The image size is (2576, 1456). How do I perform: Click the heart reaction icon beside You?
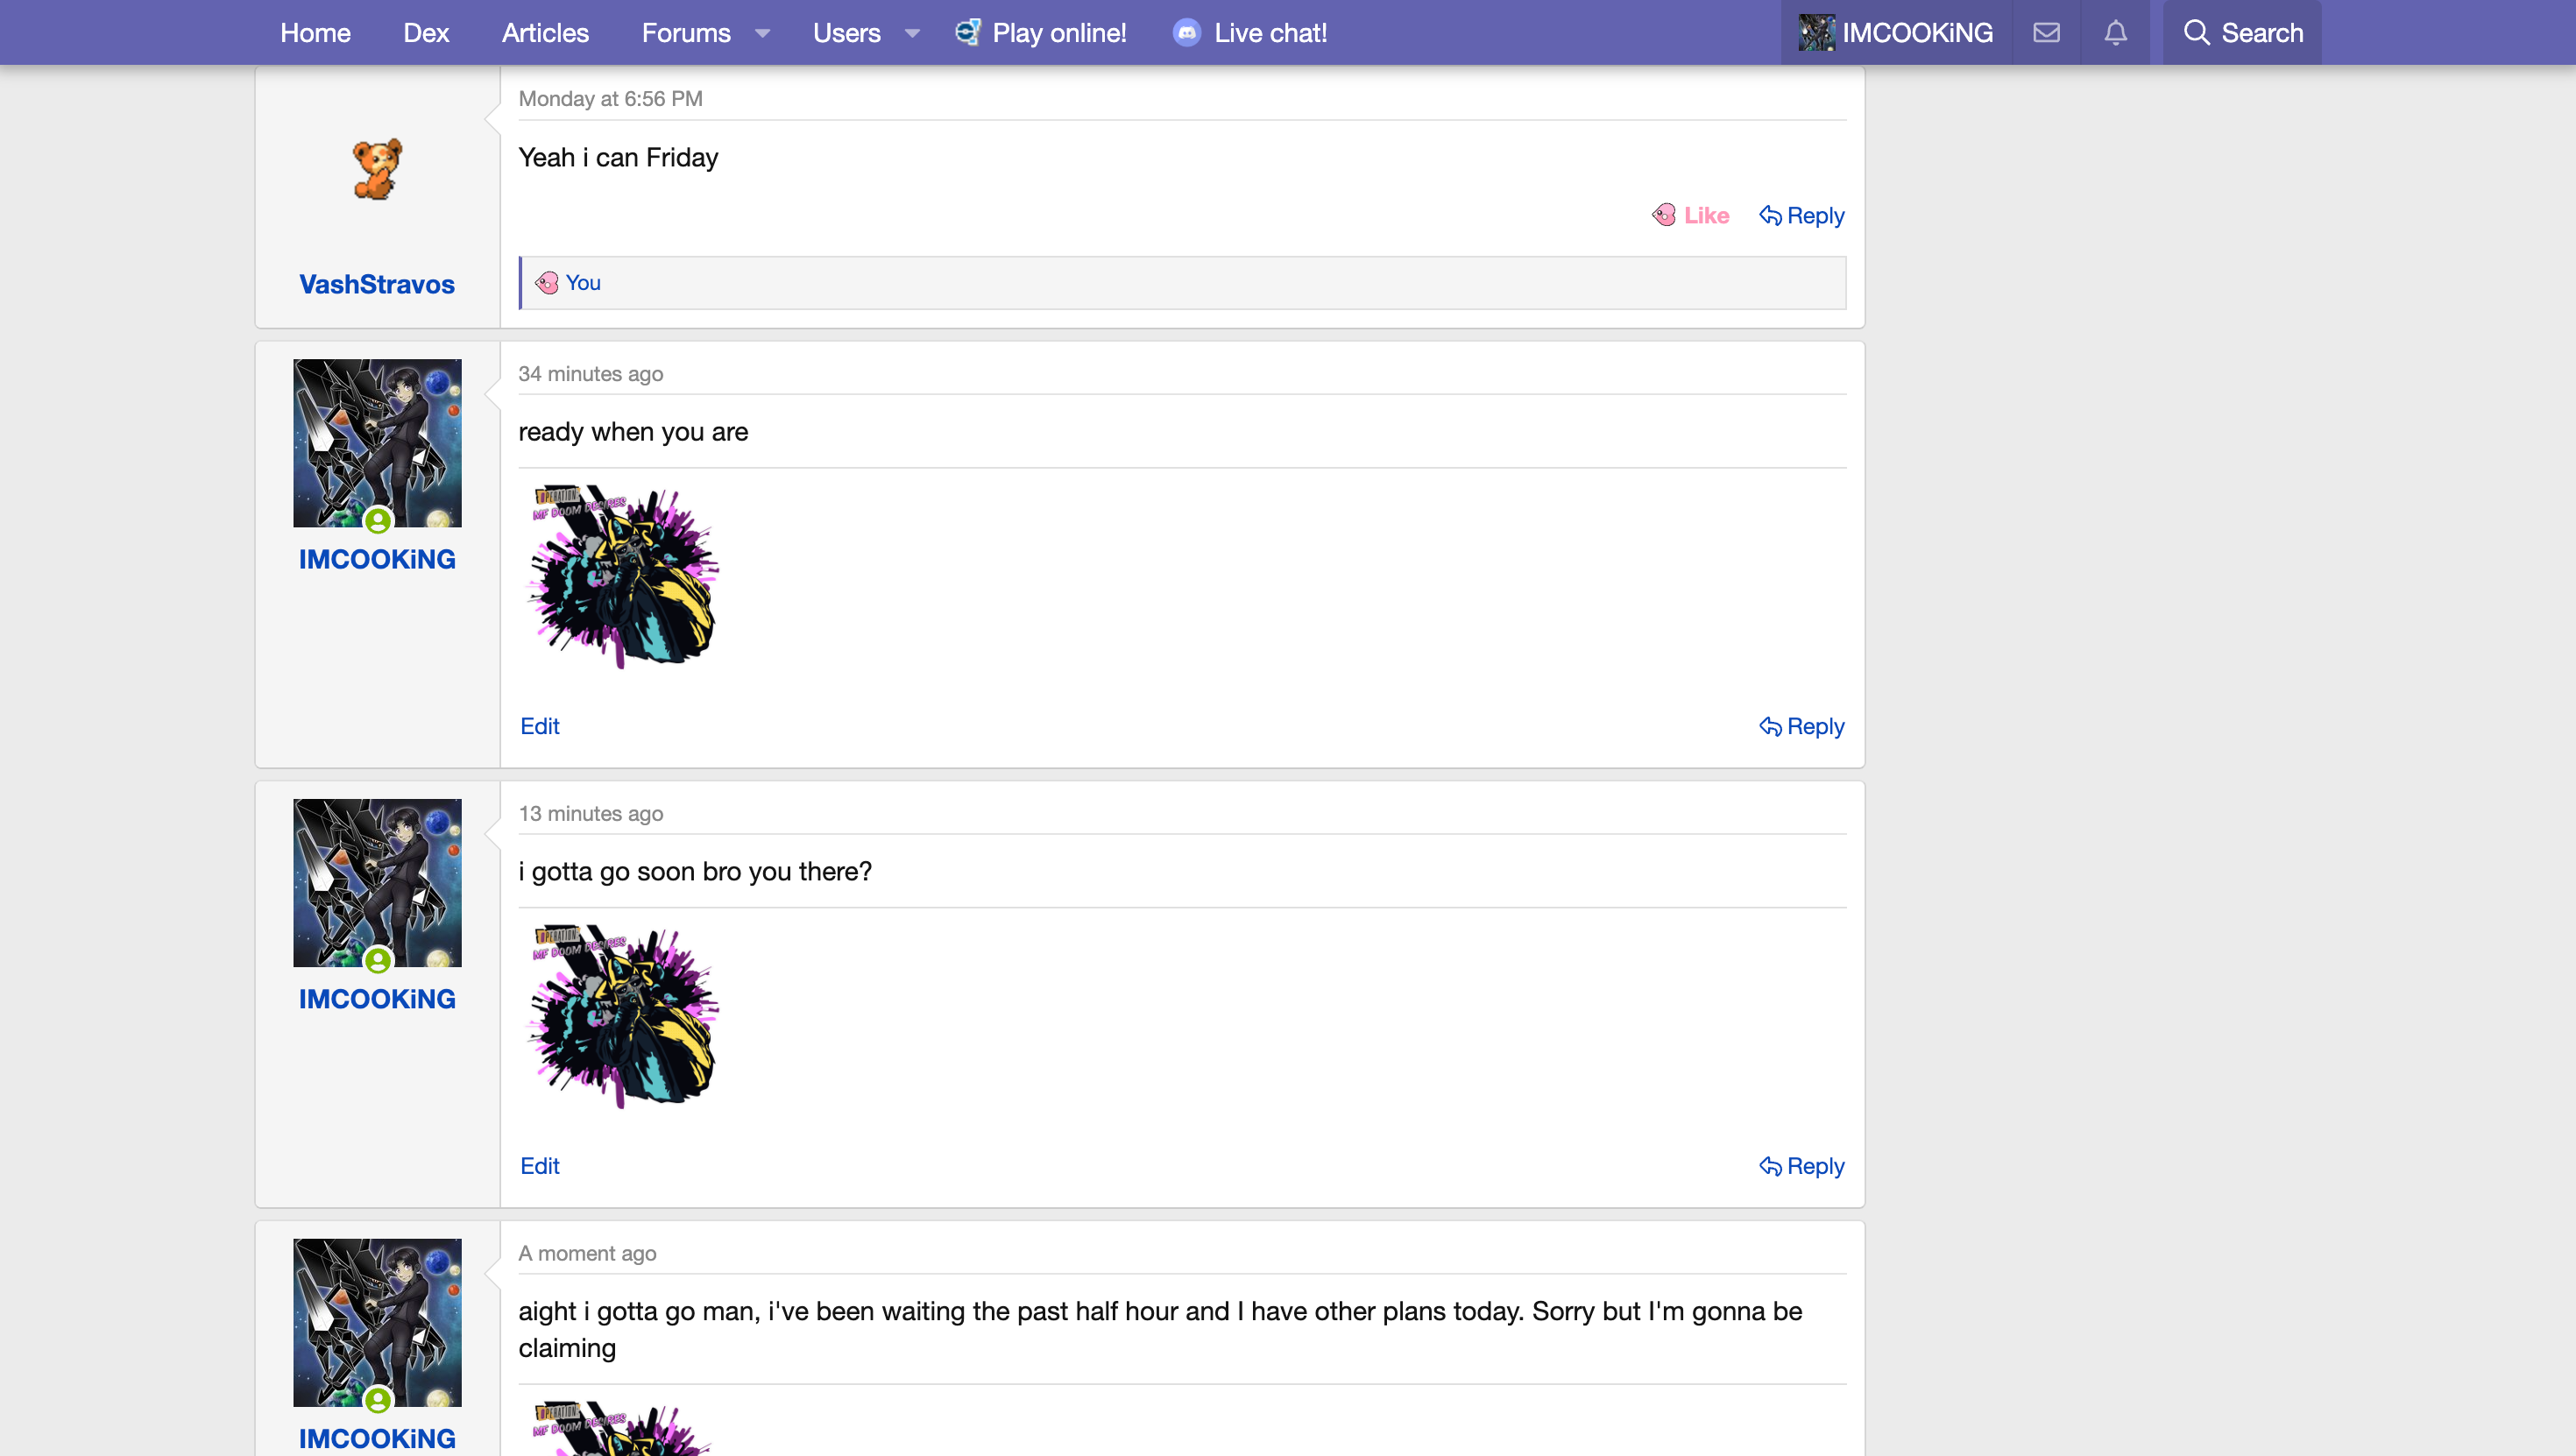(547, 283)
